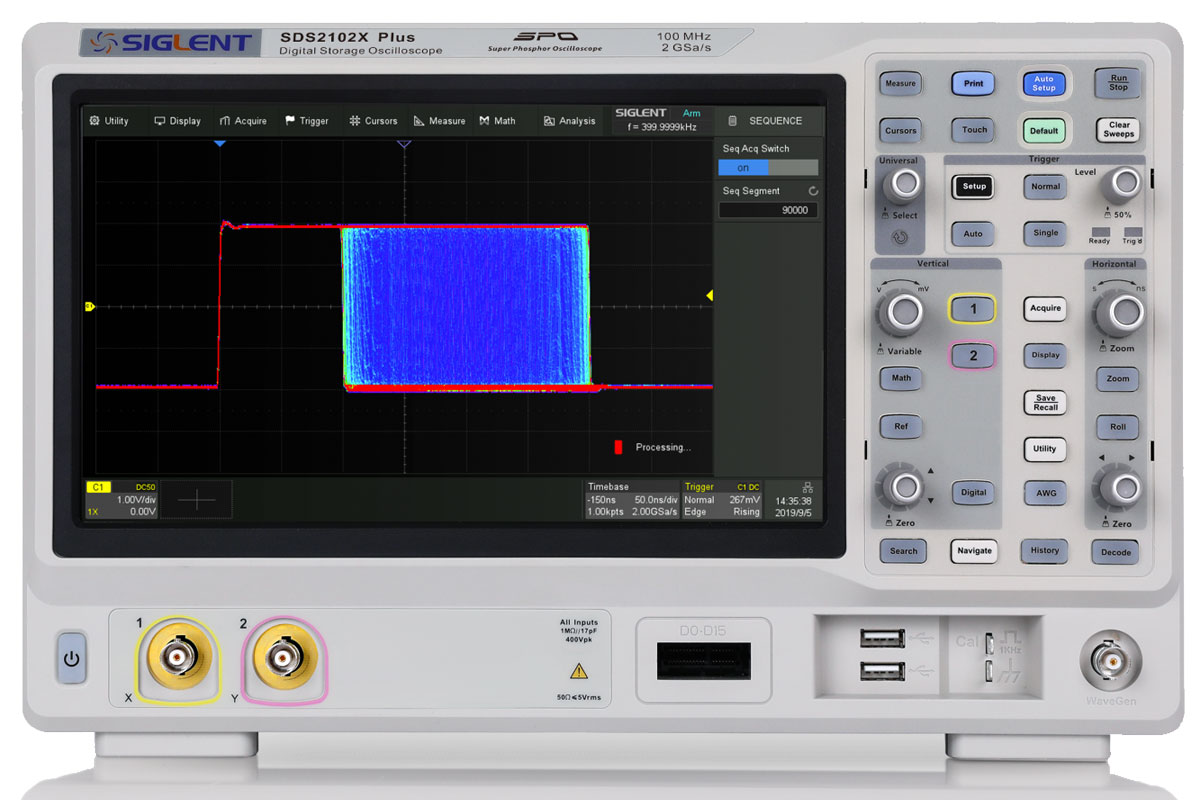
Task: Push the trigger Level knob
Action: (1126, 183)
